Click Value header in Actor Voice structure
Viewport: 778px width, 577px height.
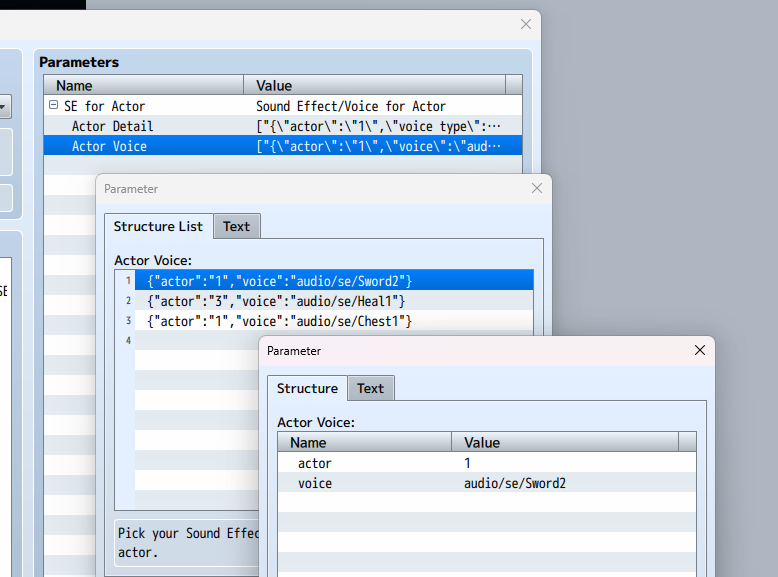(x=565, y=442)
